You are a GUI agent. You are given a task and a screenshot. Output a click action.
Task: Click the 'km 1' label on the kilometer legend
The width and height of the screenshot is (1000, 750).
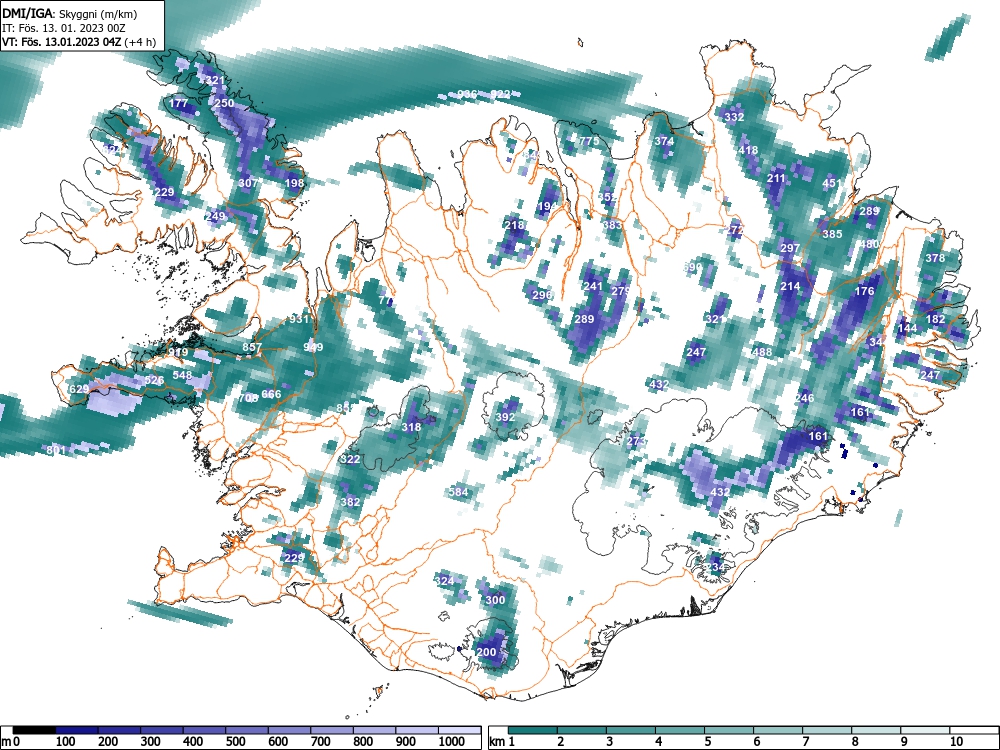pyautogui.click(x=503, y=742)
